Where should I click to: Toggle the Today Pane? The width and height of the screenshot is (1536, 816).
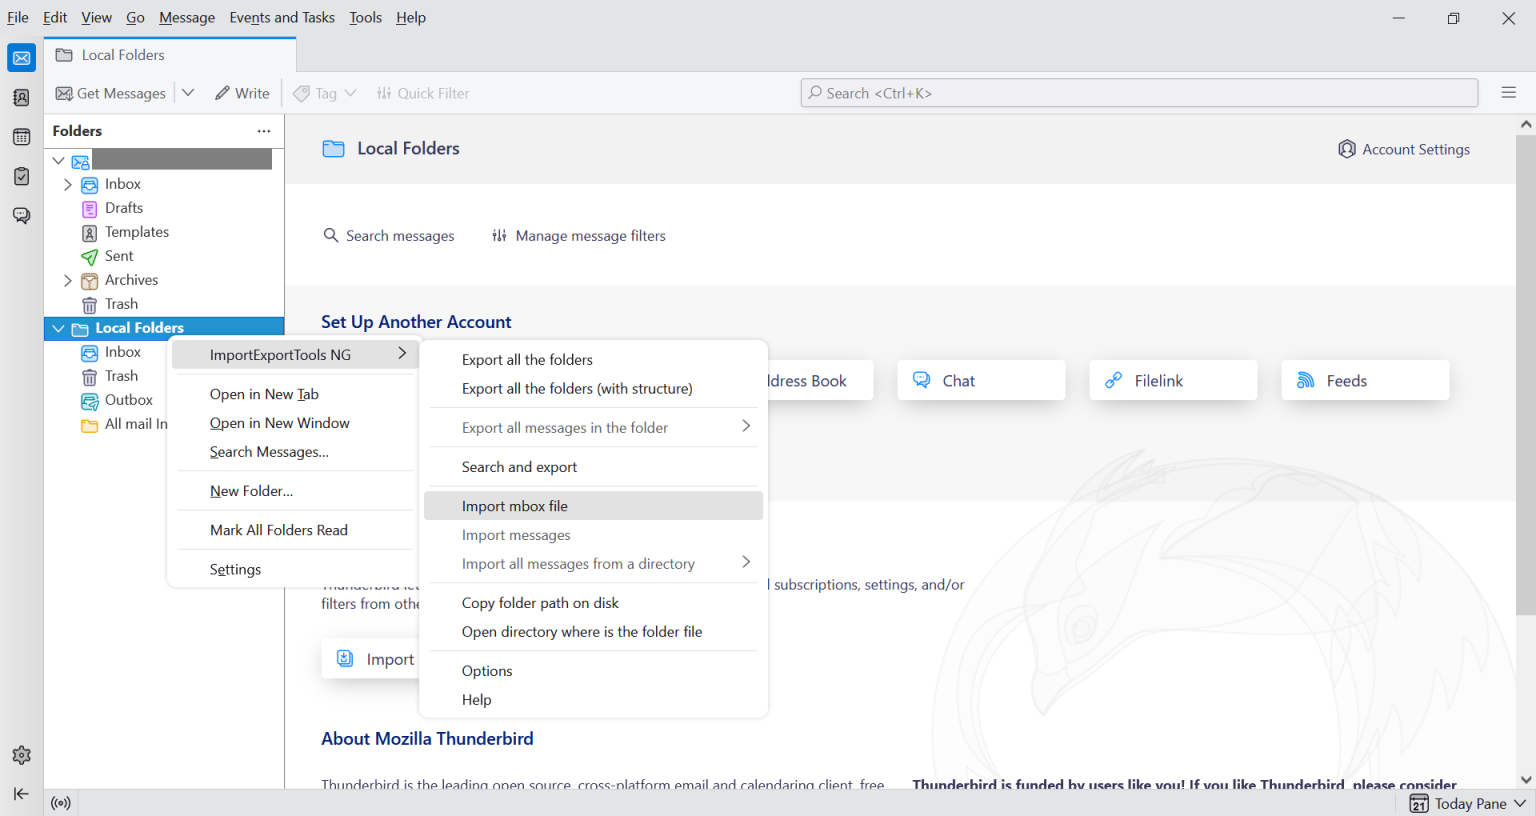[1467, 803]
